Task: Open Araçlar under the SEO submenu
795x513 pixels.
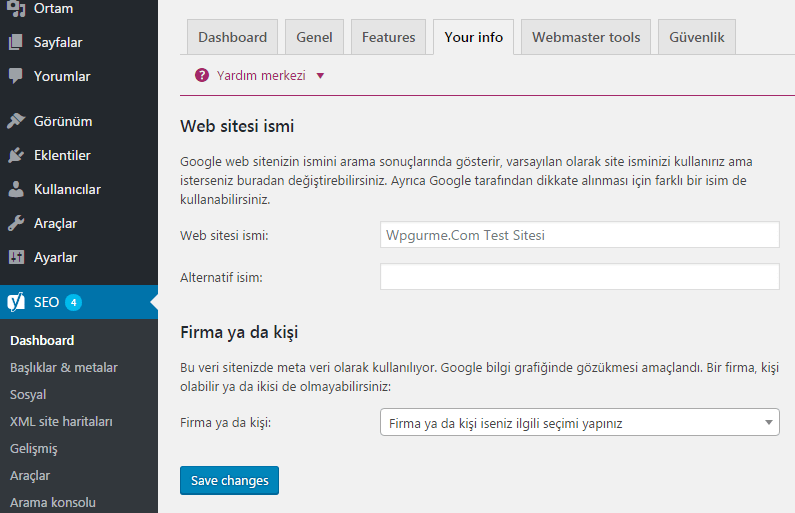Action: point(30,475)
